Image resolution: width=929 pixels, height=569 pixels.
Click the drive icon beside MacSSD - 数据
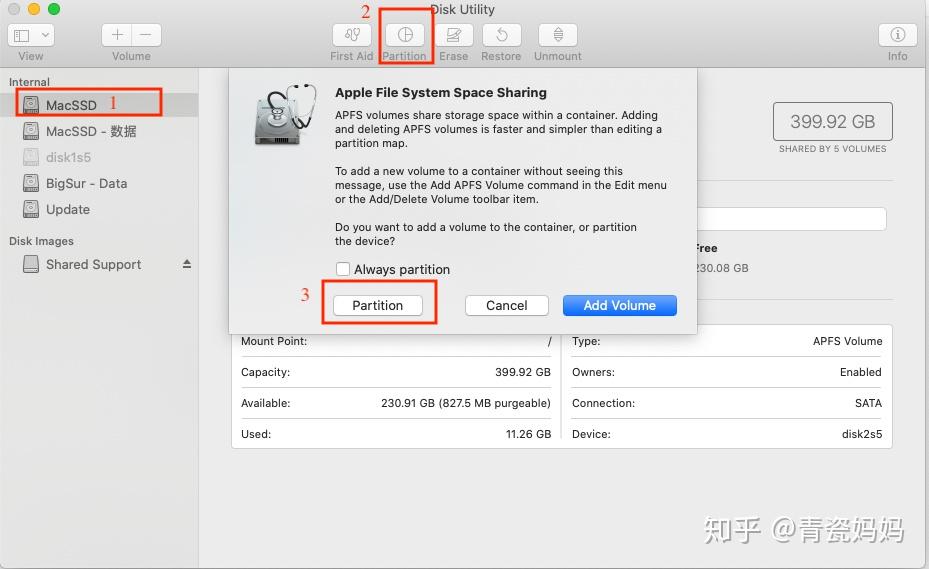(x=31, y=131)
